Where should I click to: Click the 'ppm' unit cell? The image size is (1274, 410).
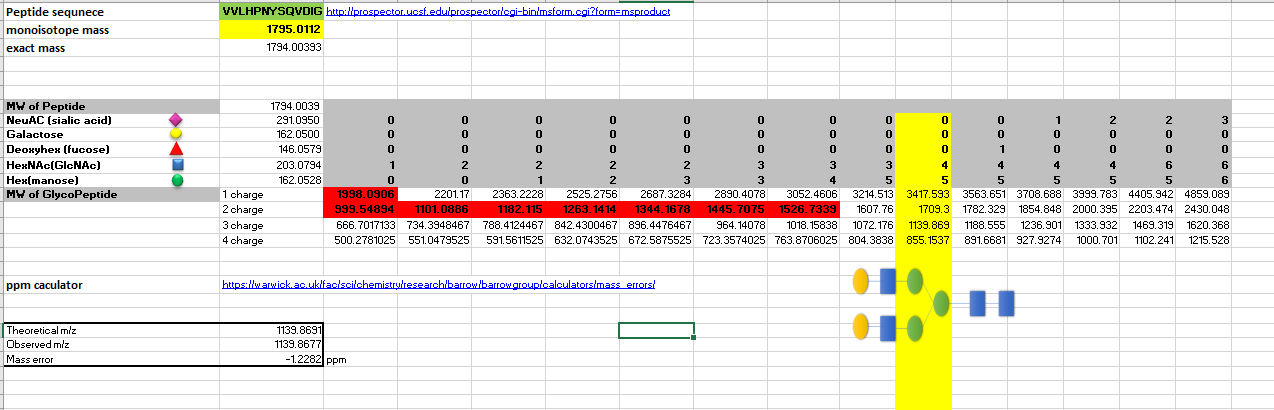coord(360,357)
